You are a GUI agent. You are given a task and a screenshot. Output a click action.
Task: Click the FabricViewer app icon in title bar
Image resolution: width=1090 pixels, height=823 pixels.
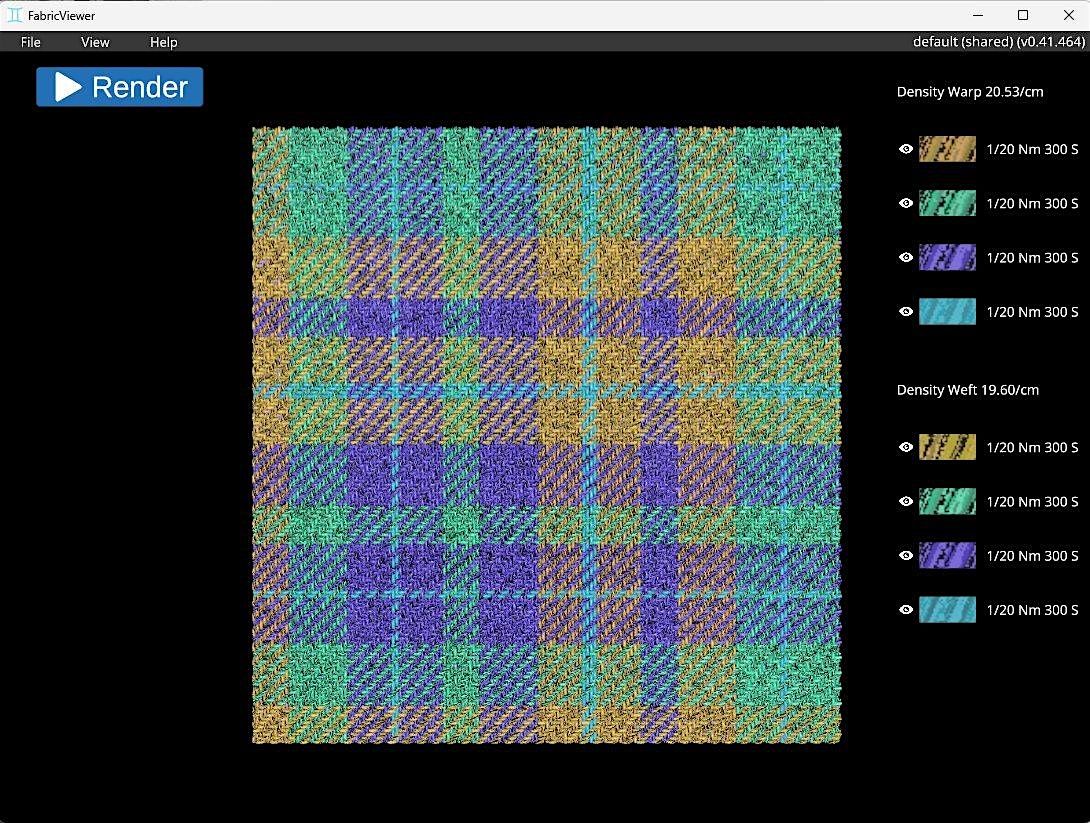click(x=15, y=15)
